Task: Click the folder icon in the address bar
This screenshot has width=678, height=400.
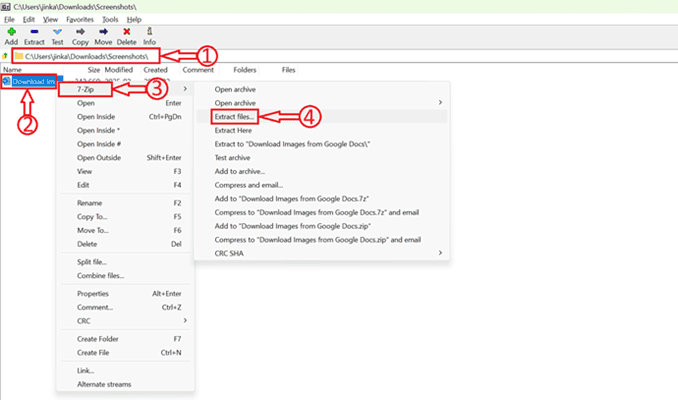Action: (x=19, y=56)
